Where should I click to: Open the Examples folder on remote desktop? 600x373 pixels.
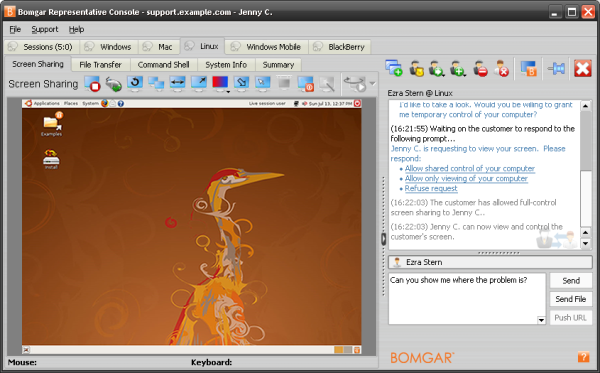52,124
